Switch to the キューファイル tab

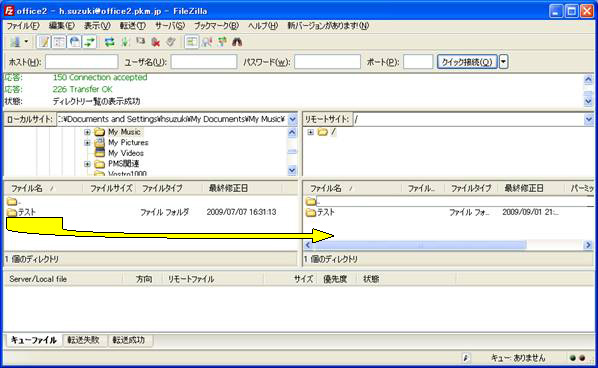pyautogui.click(x=34, y=340)
